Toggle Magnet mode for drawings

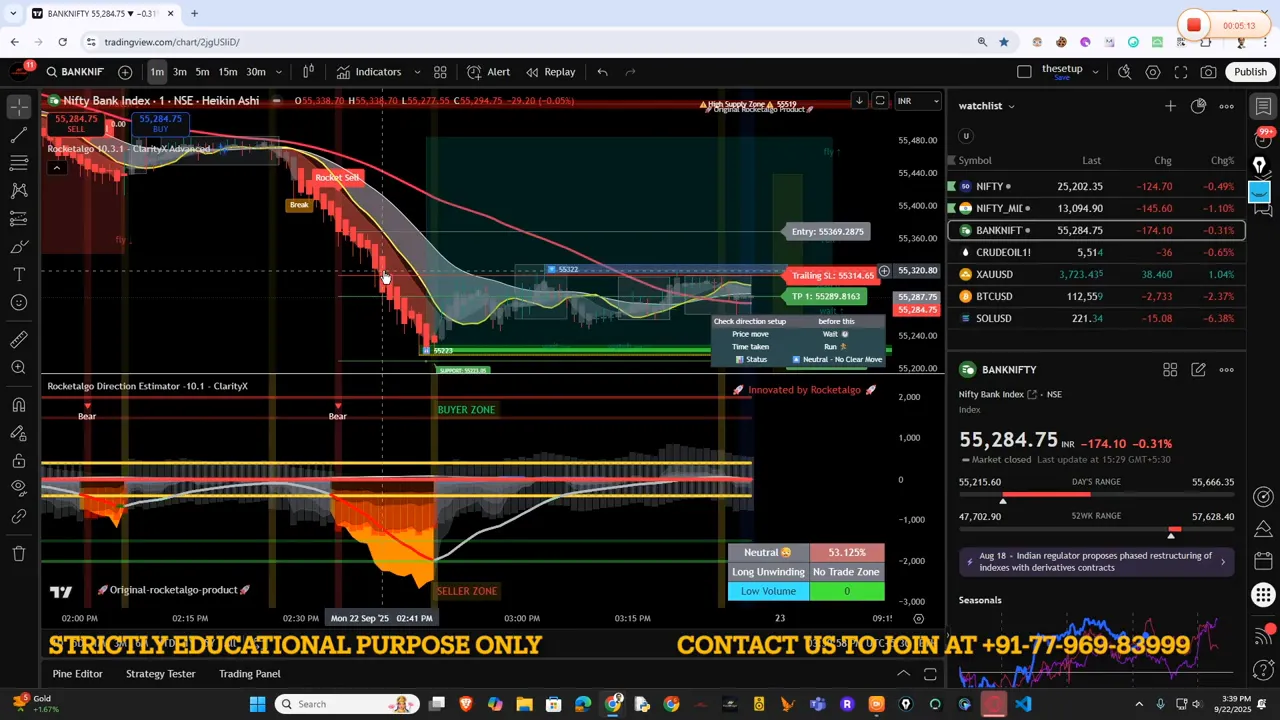coord(19,404)
